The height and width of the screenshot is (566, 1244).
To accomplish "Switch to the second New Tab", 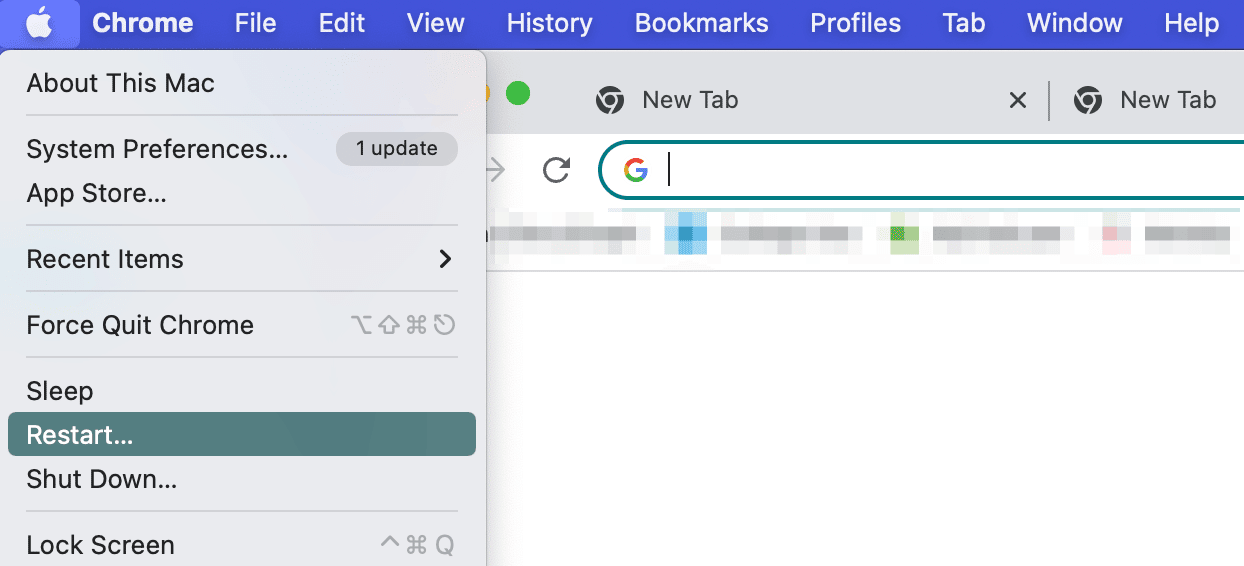I will (x=1167, y=100).
